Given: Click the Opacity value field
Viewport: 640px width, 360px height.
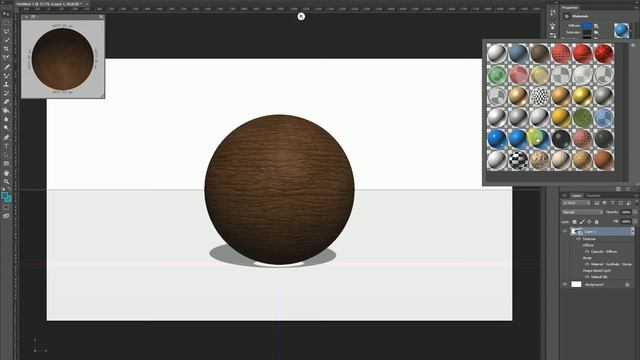Looking at the screenshot, I should coord(626,212).
